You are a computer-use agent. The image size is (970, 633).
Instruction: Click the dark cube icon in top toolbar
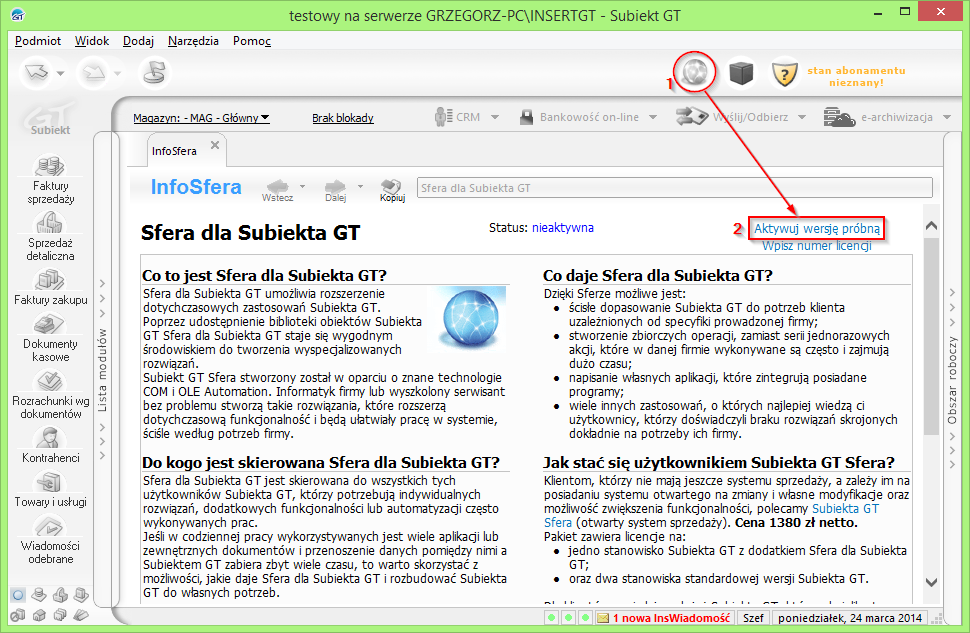point(741,73)
